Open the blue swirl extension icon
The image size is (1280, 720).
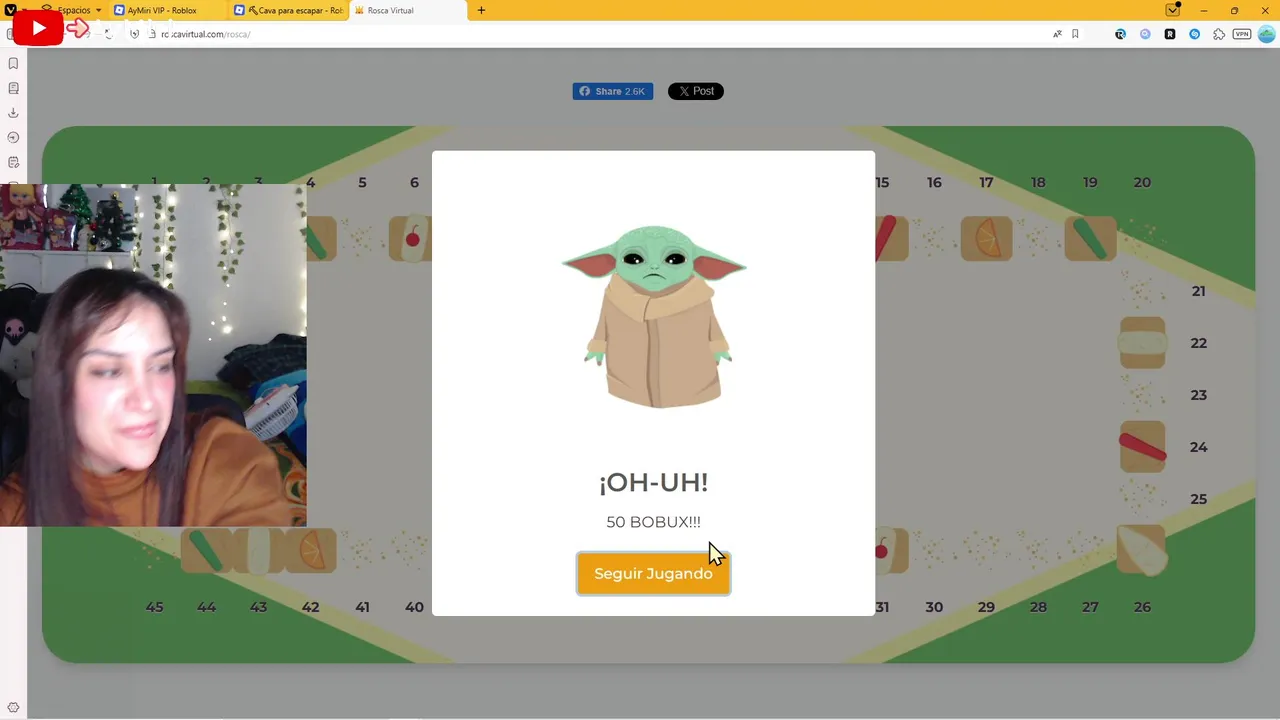coord(1194,34)
